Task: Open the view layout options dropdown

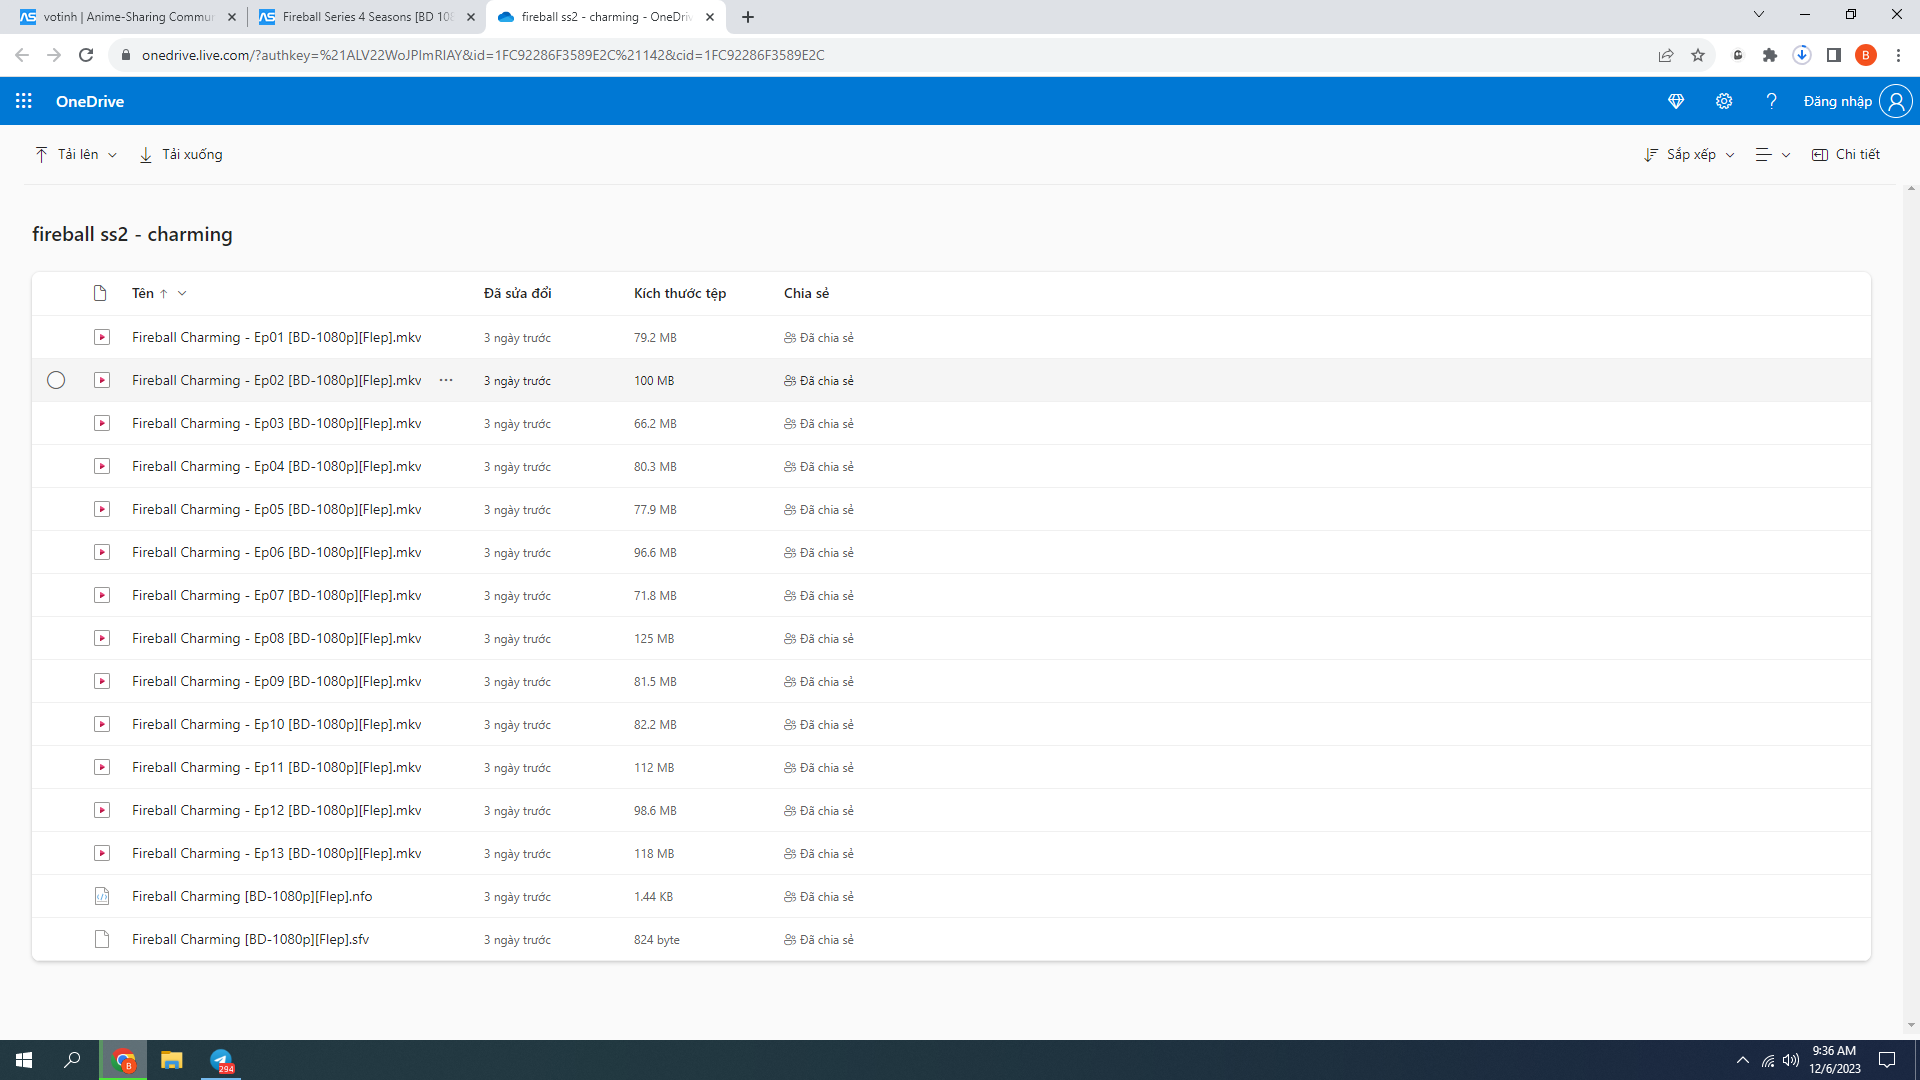Action: 1773,155
